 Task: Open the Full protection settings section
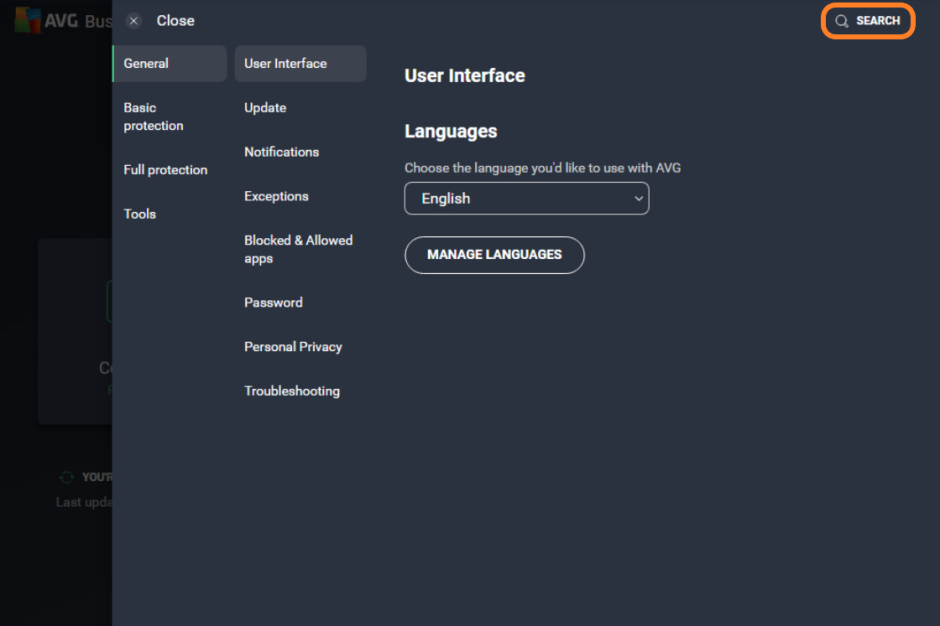(x=165, y=169)
